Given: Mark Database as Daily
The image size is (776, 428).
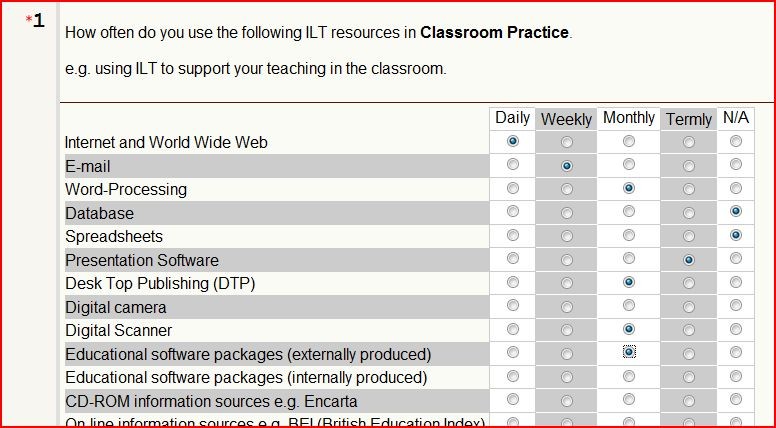Looking at the screenshot, I should pos(513,211).
